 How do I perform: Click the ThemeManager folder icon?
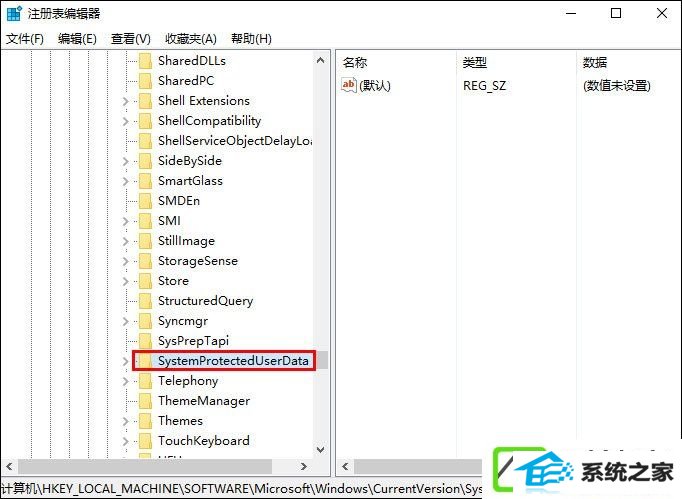point(145,401)
